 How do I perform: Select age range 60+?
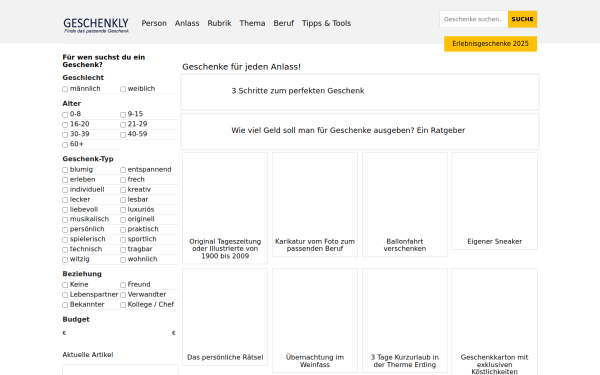(65, 144)
